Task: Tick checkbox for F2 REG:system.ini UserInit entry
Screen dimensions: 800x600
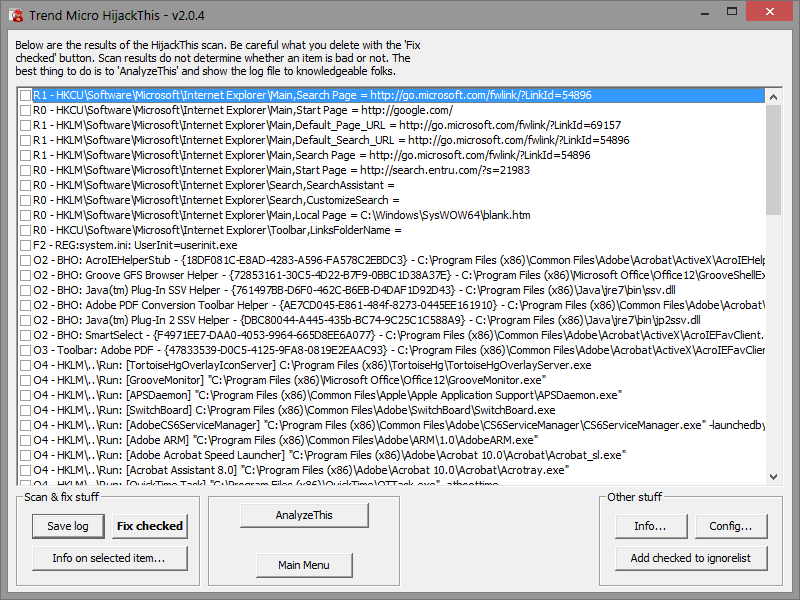Action: 25,245
